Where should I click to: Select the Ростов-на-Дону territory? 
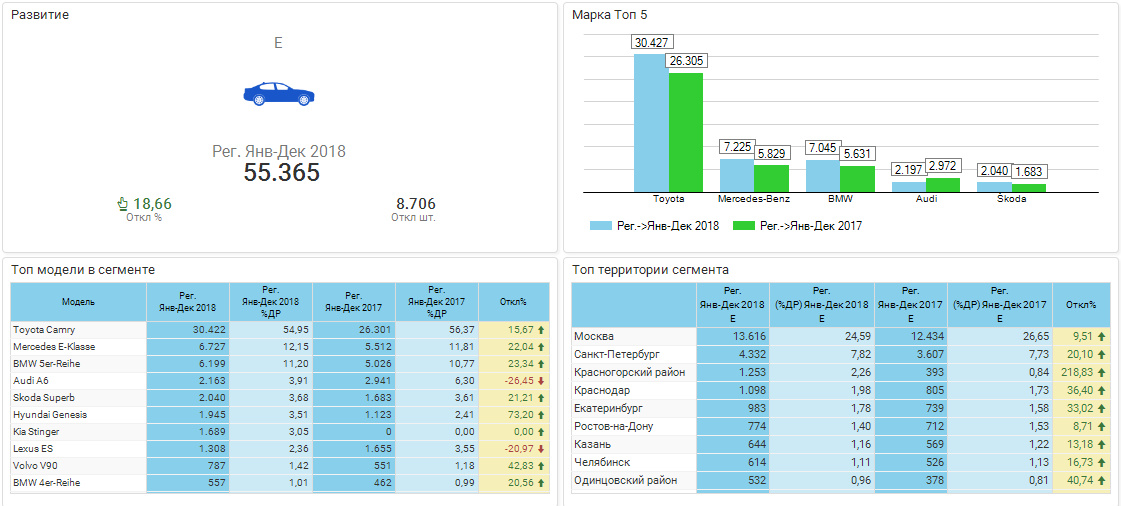[x=613, y=426]
